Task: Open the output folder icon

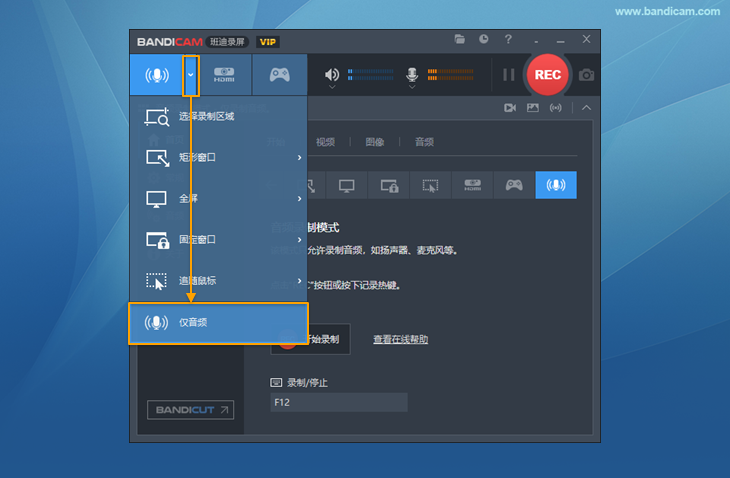Action: pyautogui.click(x=460, y=39)
